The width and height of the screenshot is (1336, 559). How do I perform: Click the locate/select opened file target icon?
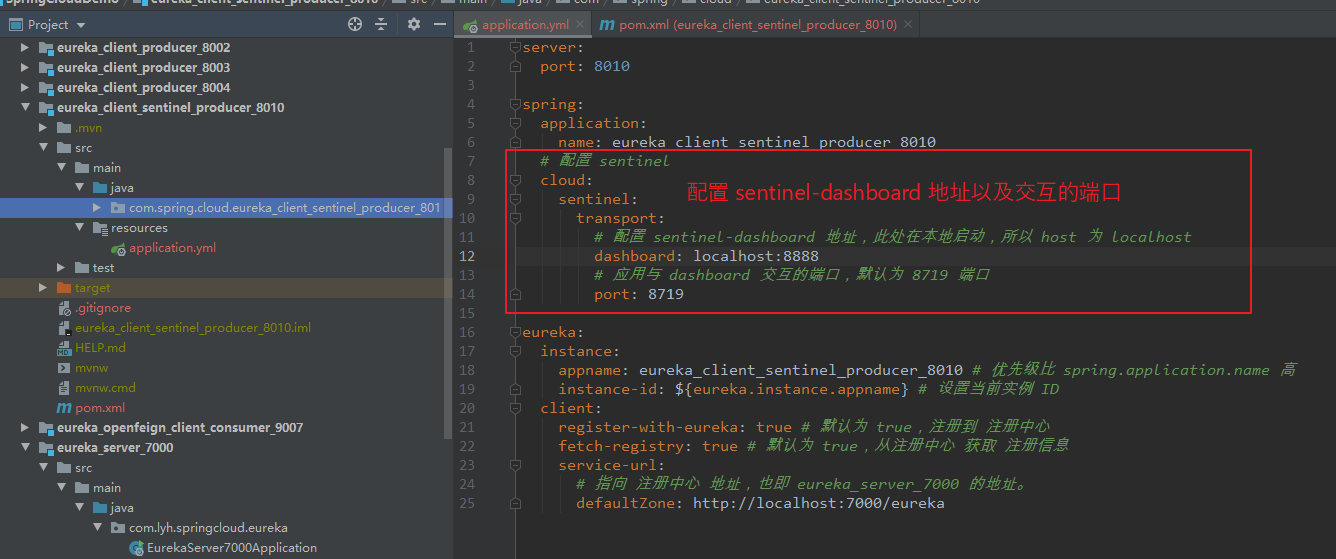(x=355, y=24)
